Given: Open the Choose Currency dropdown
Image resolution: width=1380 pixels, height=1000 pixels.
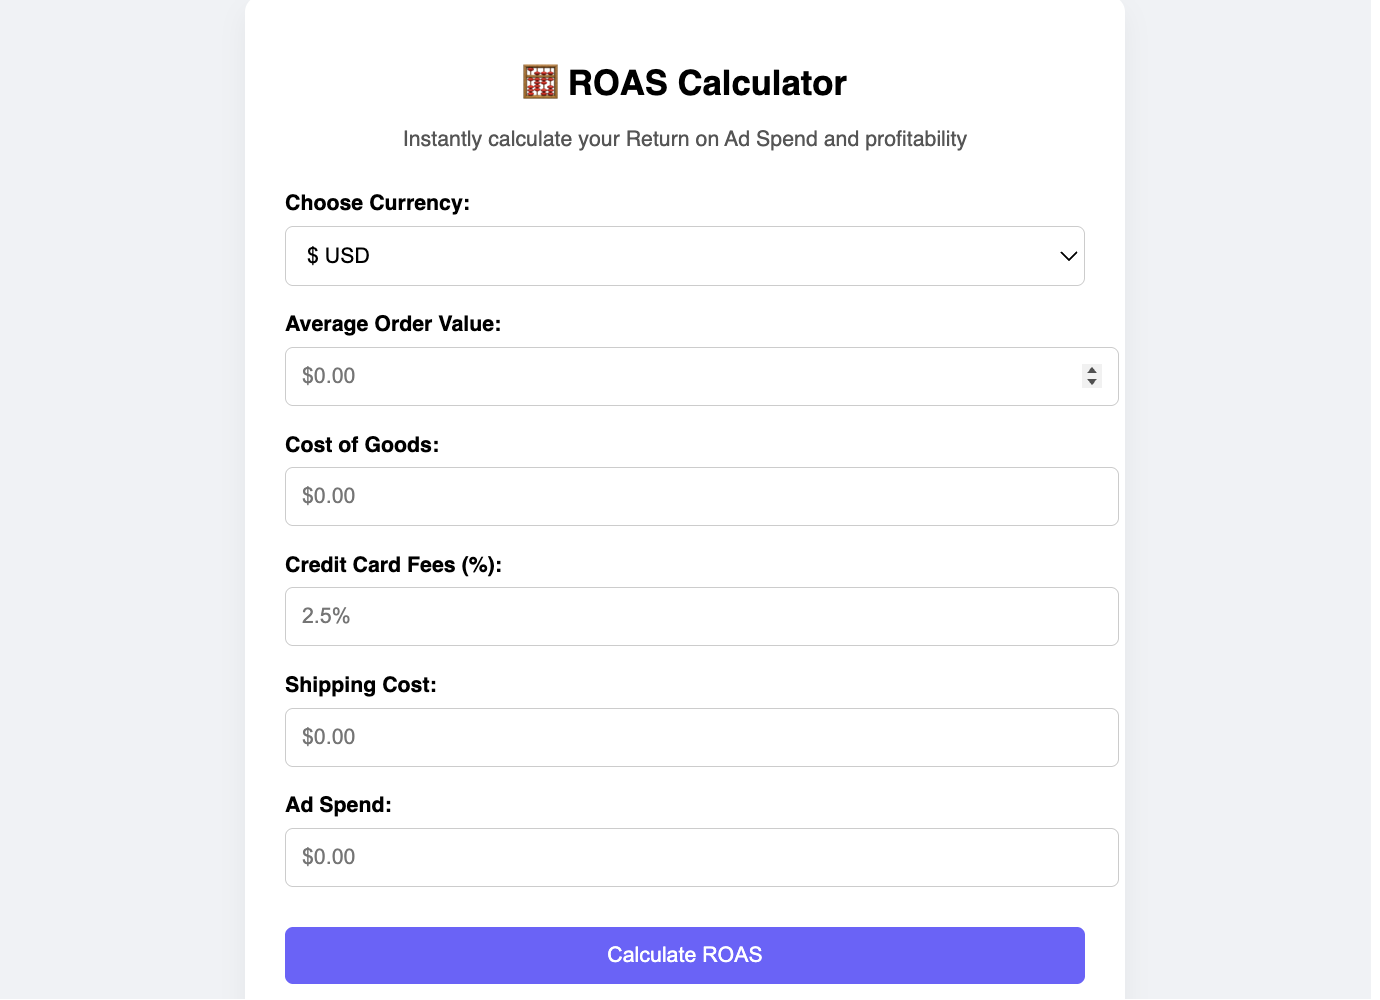Looking at the screenshot, I should click(x=685, y=256).
